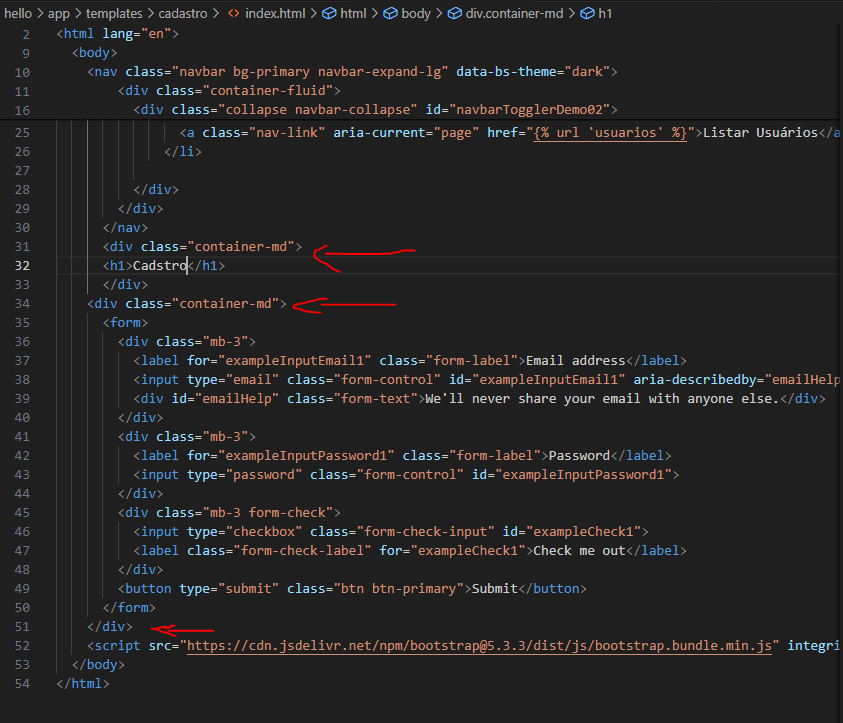
Task: Open the templates folder breadcrumb
Action: [x=113, y=14]
